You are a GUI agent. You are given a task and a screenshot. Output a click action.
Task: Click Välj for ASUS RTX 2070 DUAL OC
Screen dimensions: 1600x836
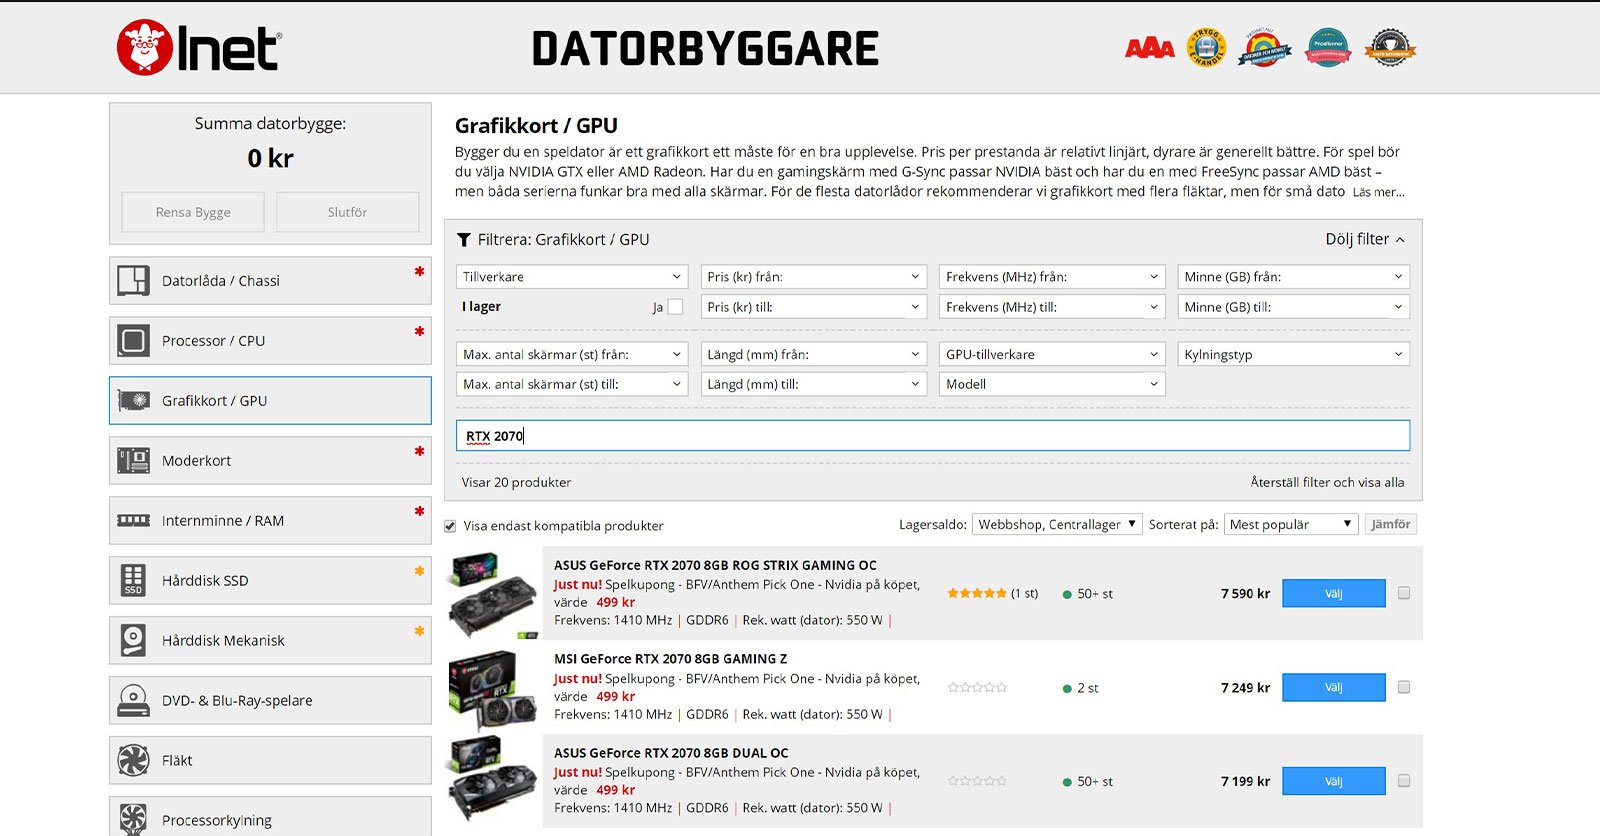(x=1334, y=781)
